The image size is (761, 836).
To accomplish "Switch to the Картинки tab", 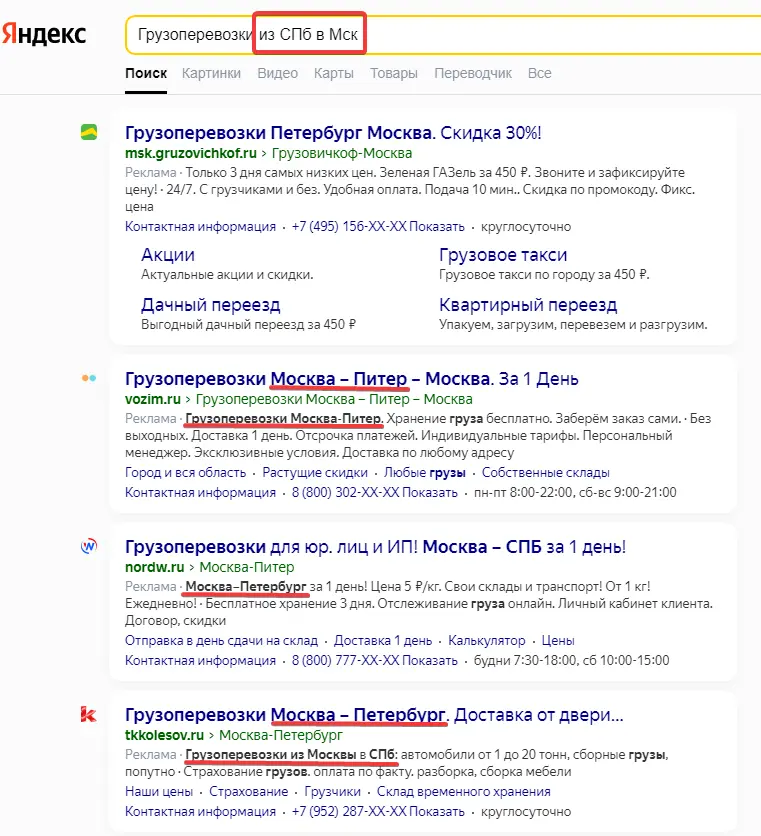I will coord(211,73).
